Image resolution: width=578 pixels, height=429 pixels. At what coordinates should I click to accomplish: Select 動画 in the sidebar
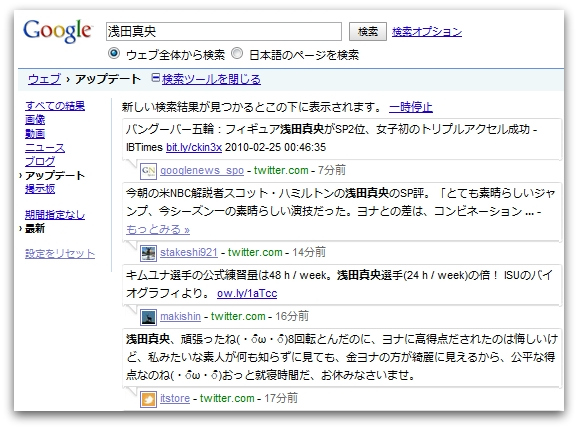35,133
